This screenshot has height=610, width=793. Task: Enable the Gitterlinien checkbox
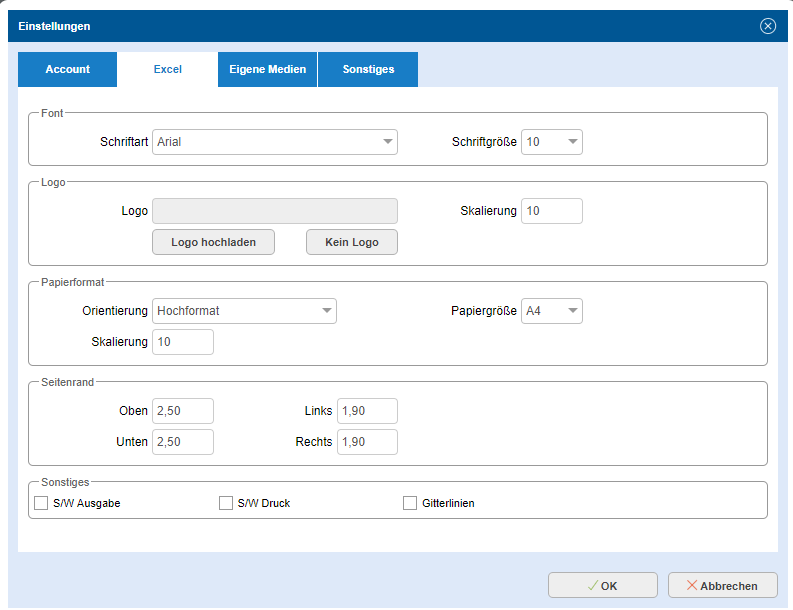(x=410, y=503)
